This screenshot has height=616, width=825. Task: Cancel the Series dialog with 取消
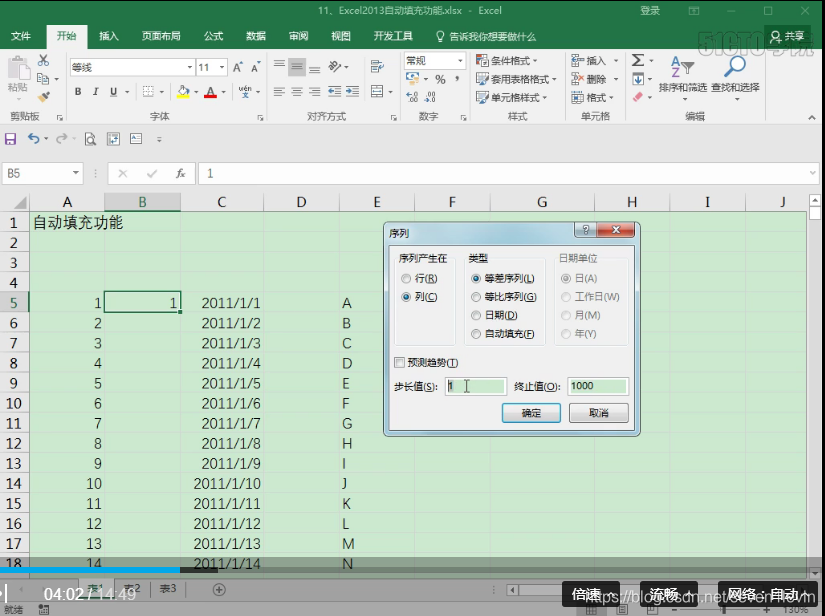coord(599,413)
